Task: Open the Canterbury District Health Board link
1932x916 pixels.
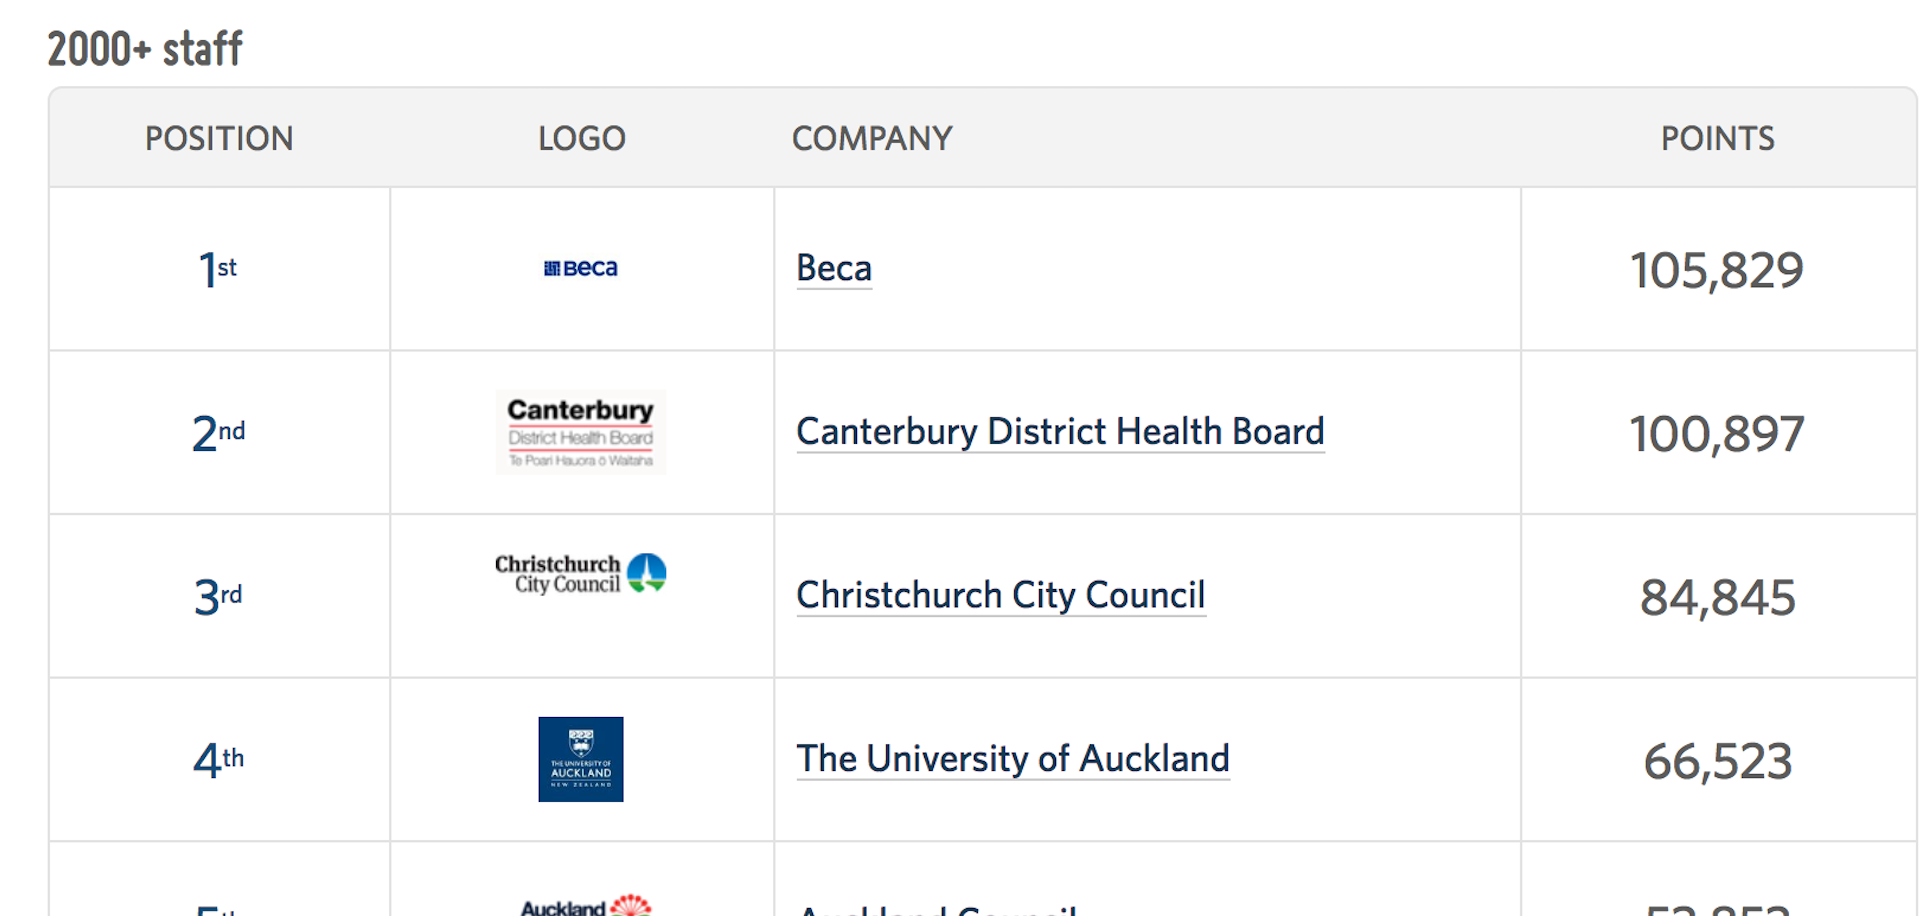Action: [1060, 432]
